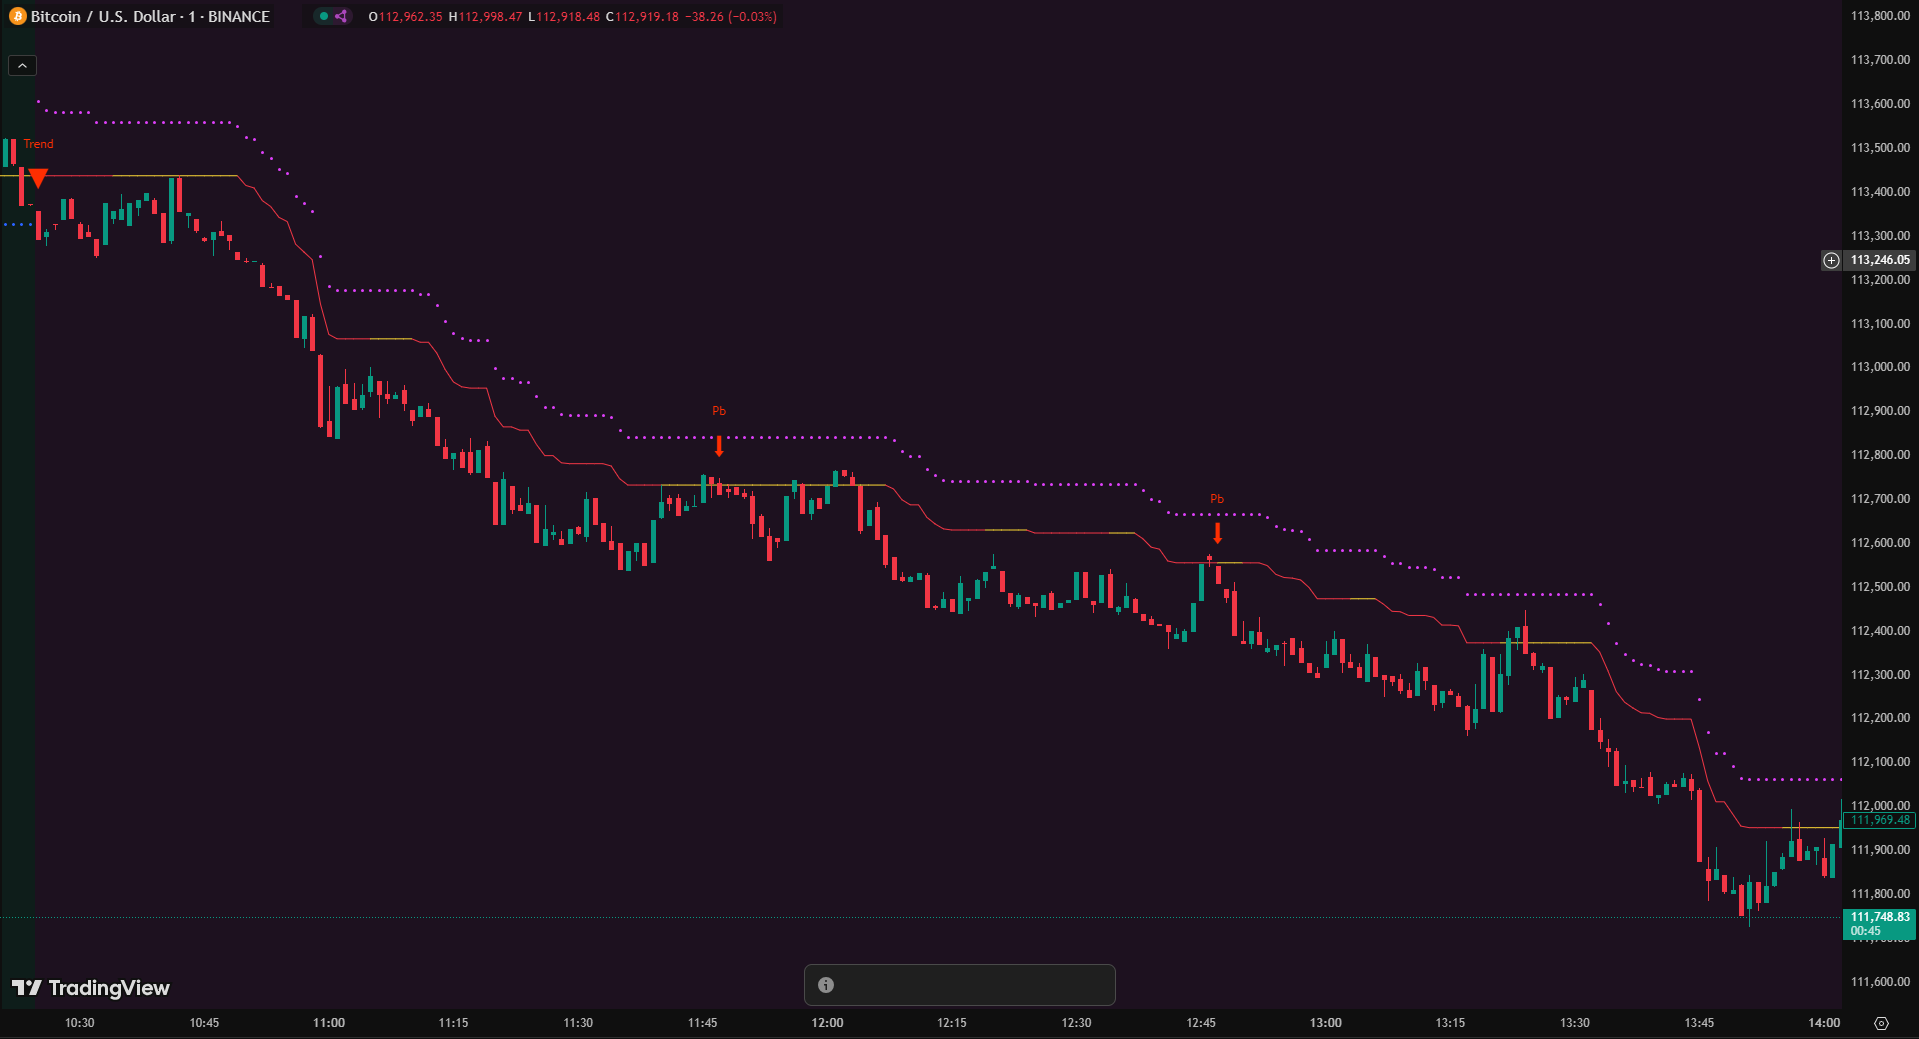Click the closing price value C112,919.18

642,16
